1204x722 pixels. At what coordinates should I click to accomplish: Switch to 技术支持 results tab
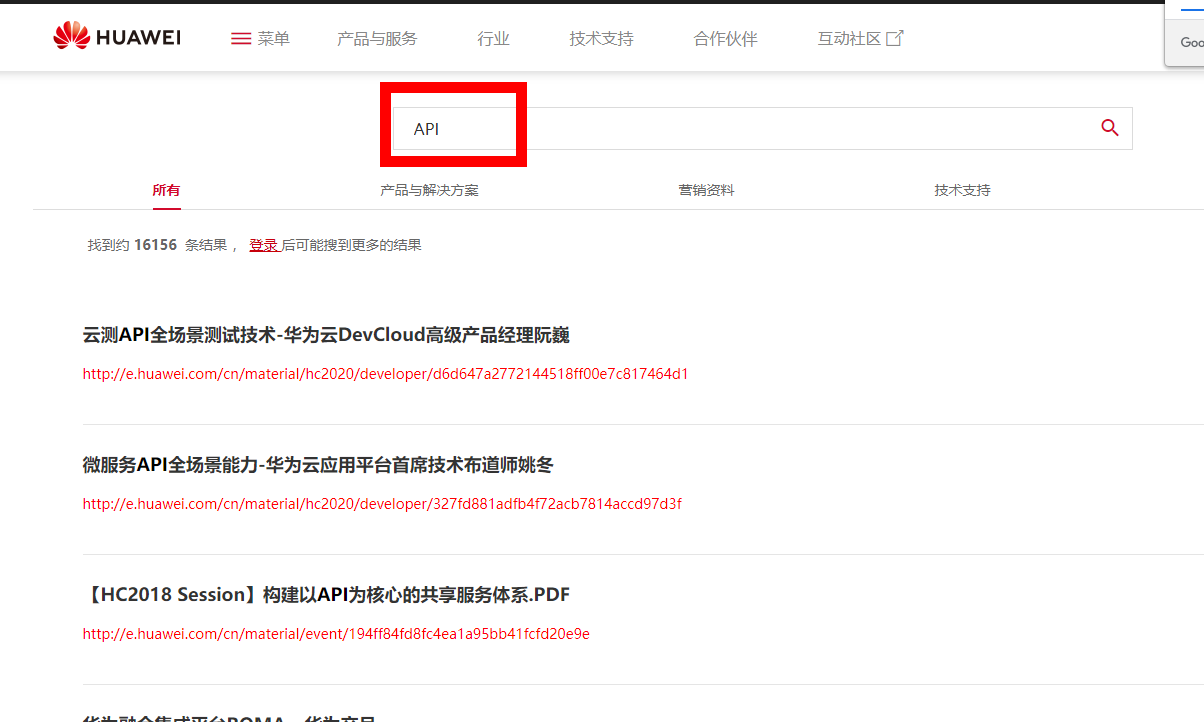(962, 190)
